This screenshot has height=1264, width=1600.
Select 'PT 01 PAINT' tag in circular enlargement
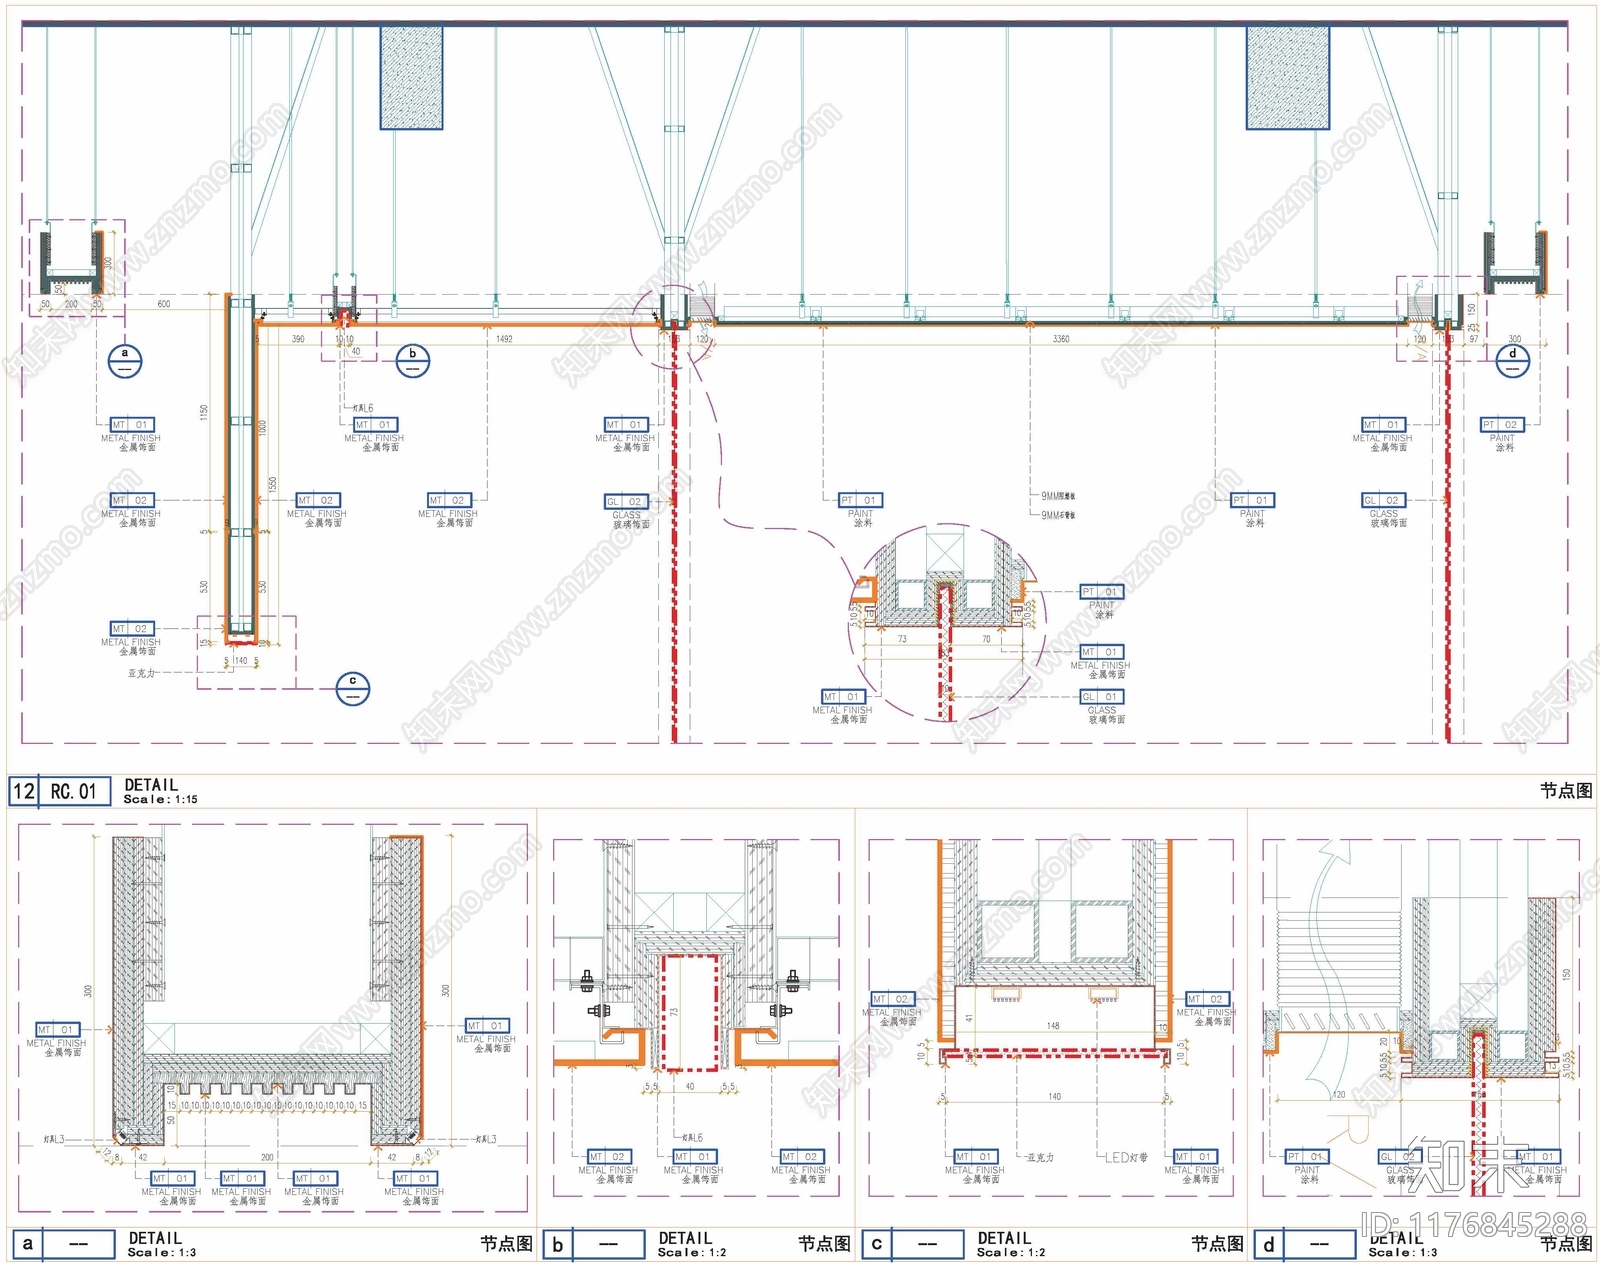click(1101, 602)
